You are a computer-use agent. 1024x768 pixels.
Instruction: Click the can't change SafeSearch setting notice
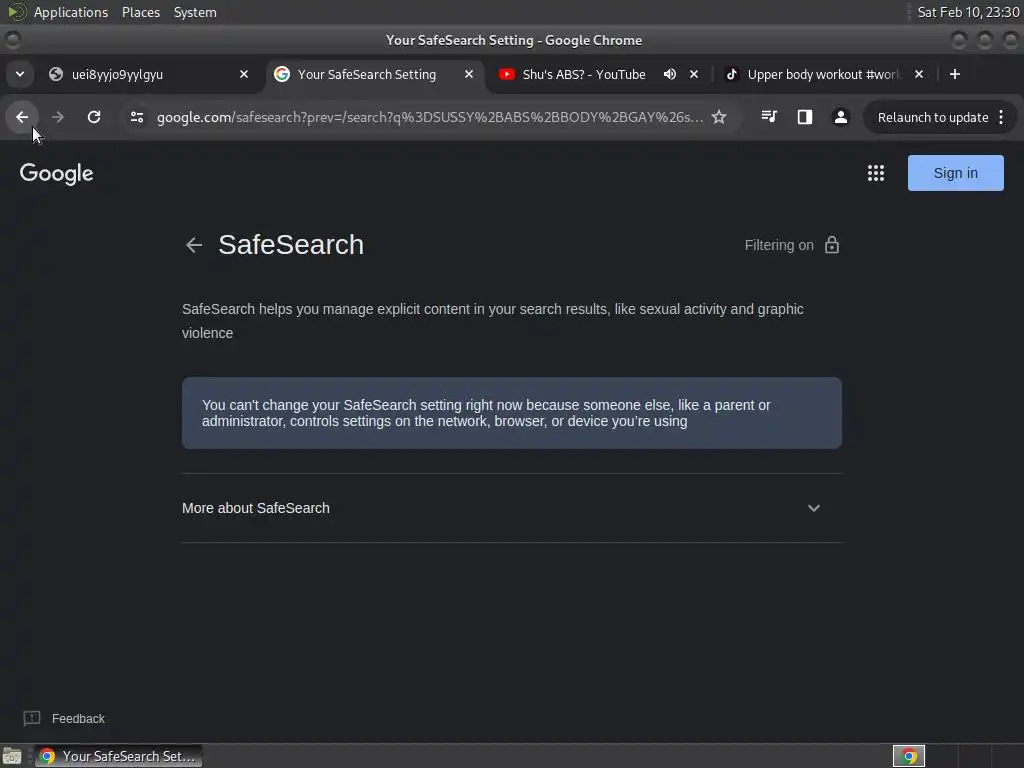(x=511, y=413)
